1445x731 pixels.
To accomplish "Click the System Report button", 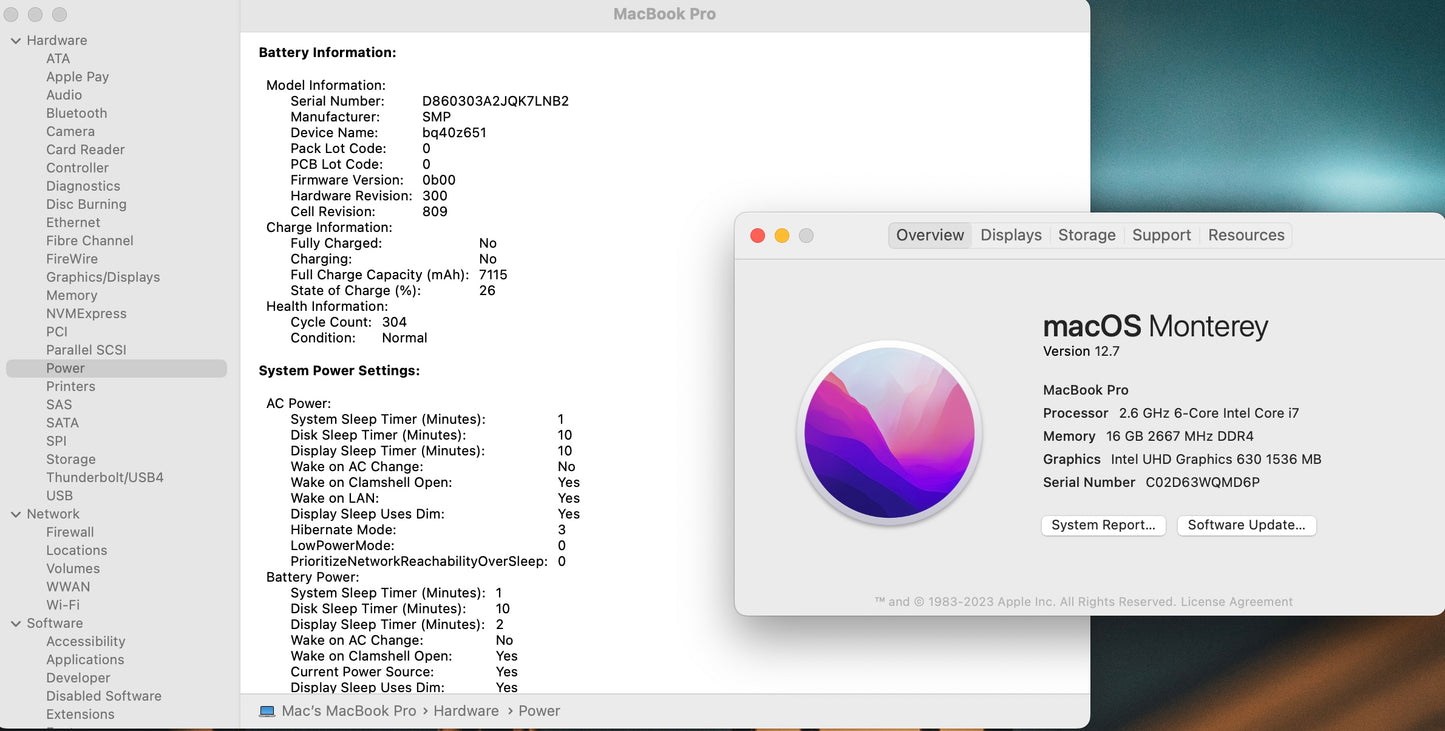I will (1103, 525).
